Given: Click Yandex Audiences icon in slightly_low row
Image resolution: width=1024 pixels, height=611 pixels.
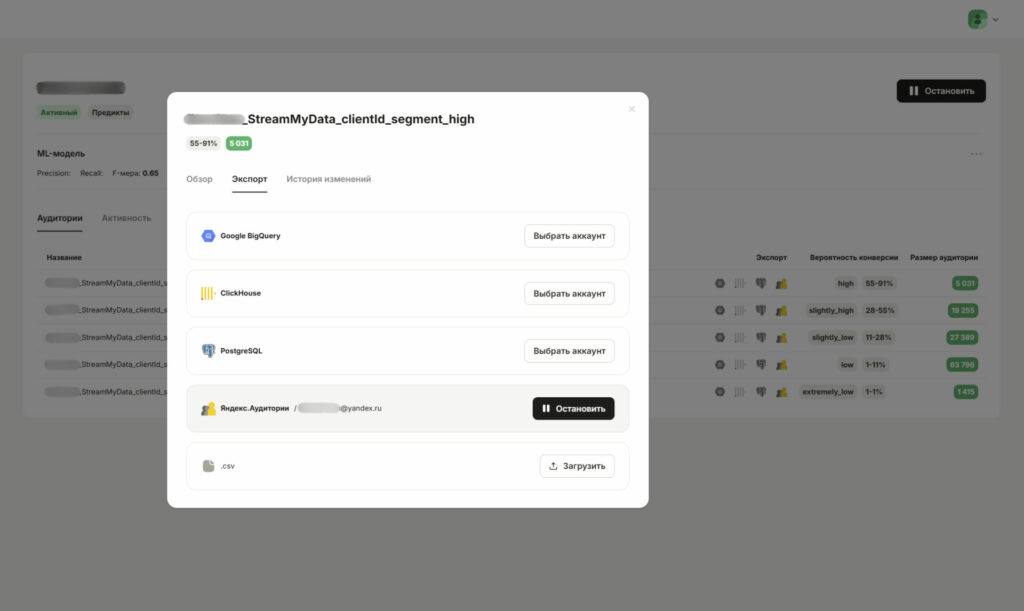Looking at the screenshot, I should point(781,337).
